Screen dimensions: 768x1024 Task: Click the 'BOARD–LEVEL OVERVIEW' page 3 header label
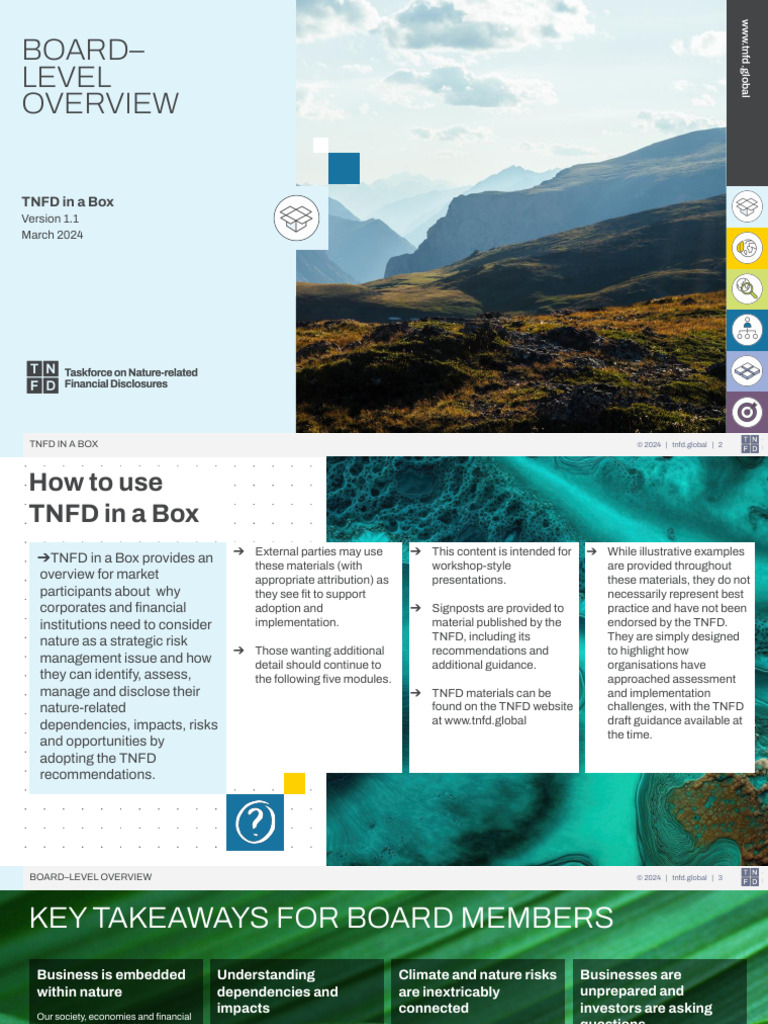(90, 877)
